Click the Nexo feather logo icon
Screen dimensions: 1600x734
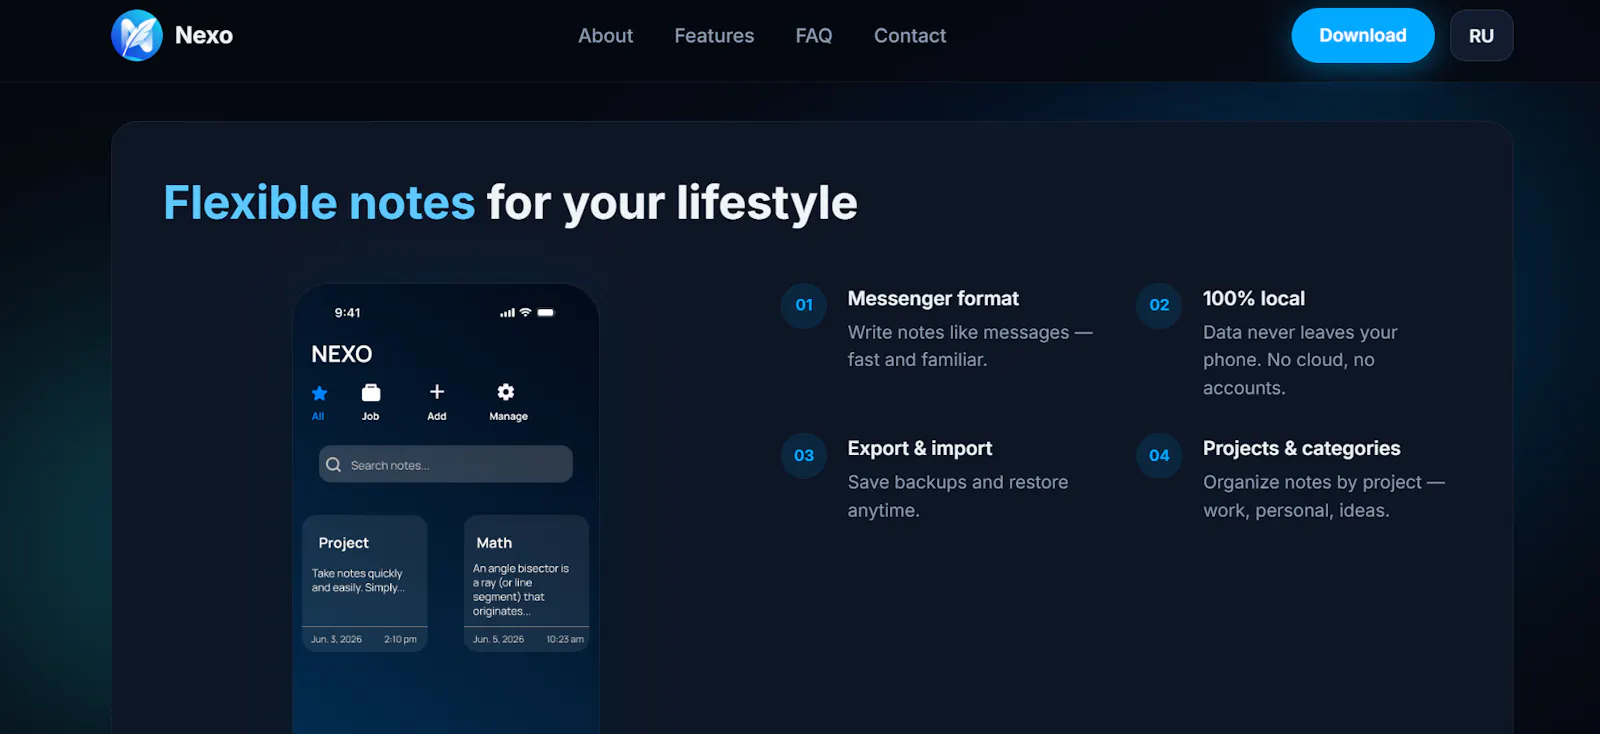point(137,35)
